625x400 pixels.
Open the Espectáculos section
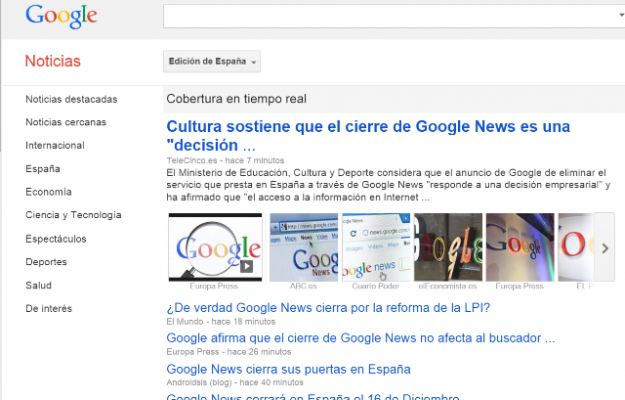(x=56, y=239)
